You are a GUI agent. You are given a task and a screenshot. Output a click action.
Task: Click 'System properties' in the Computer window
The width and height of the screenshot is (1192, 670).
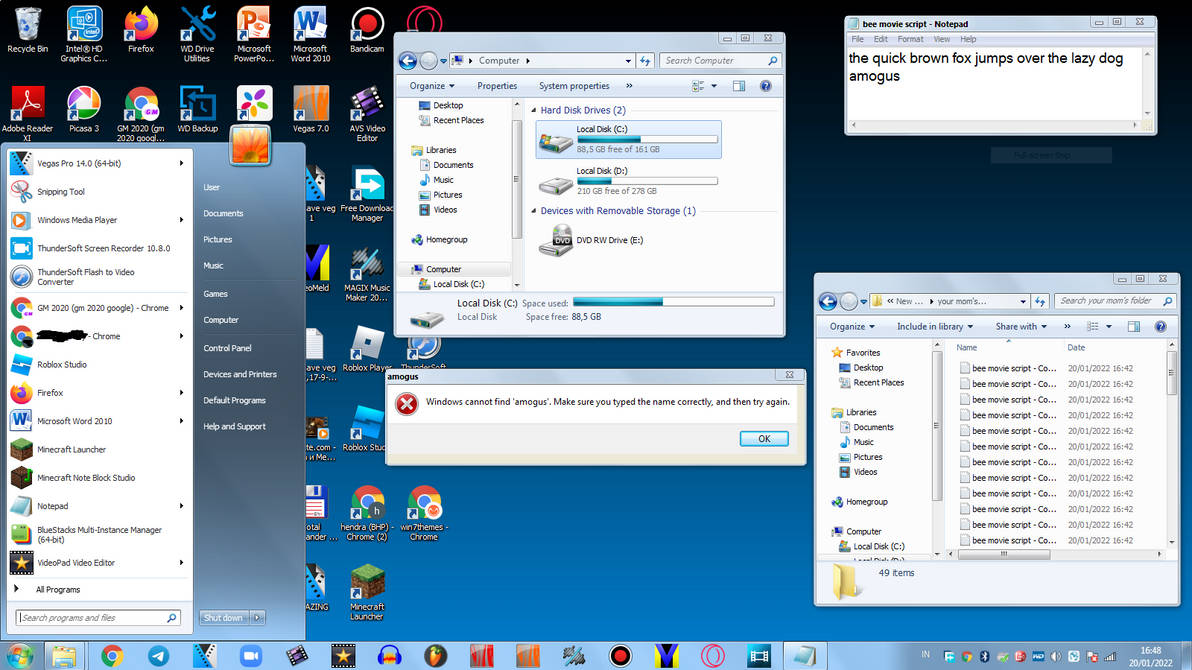573,86
